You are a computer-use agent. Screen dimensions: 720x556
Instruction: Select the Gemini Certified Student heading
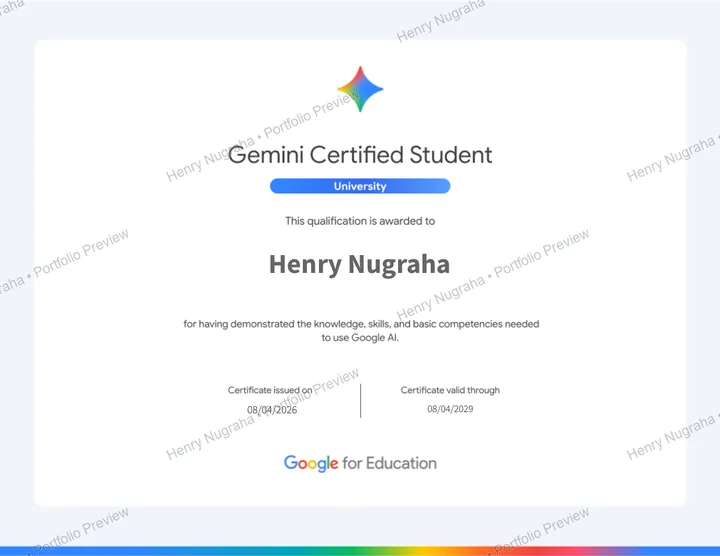point(360,155)
